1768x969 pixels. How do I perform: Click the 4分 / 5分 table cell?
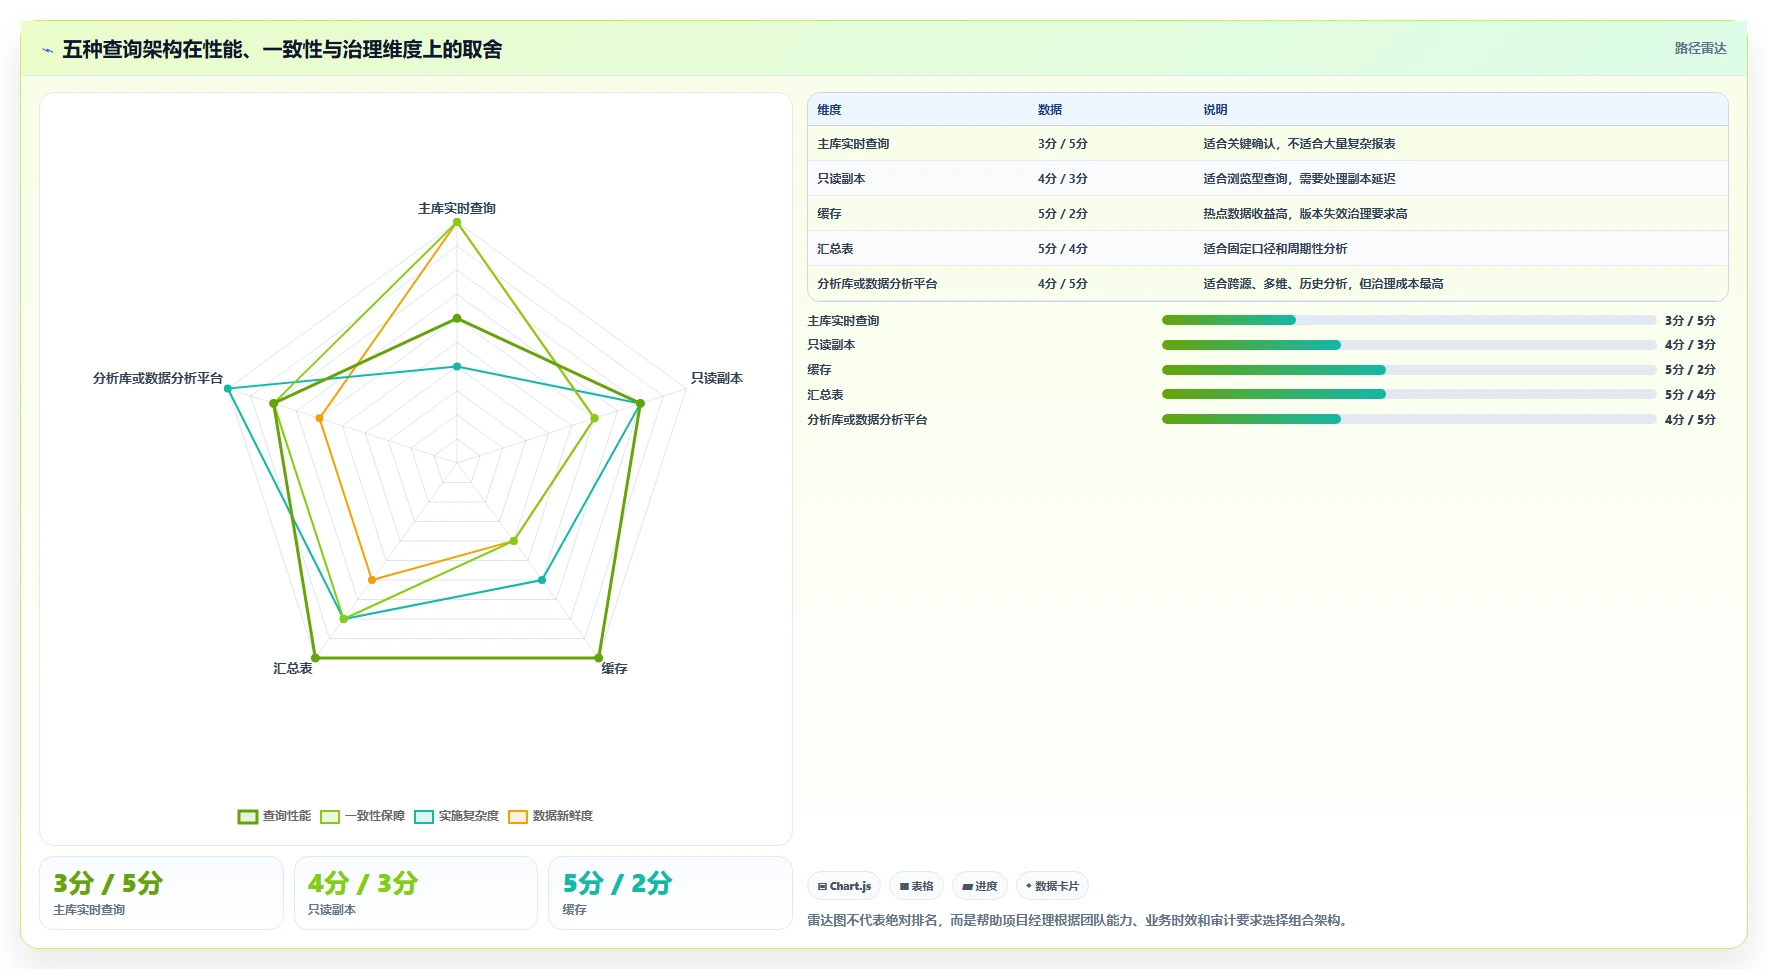click(1062, 284)
